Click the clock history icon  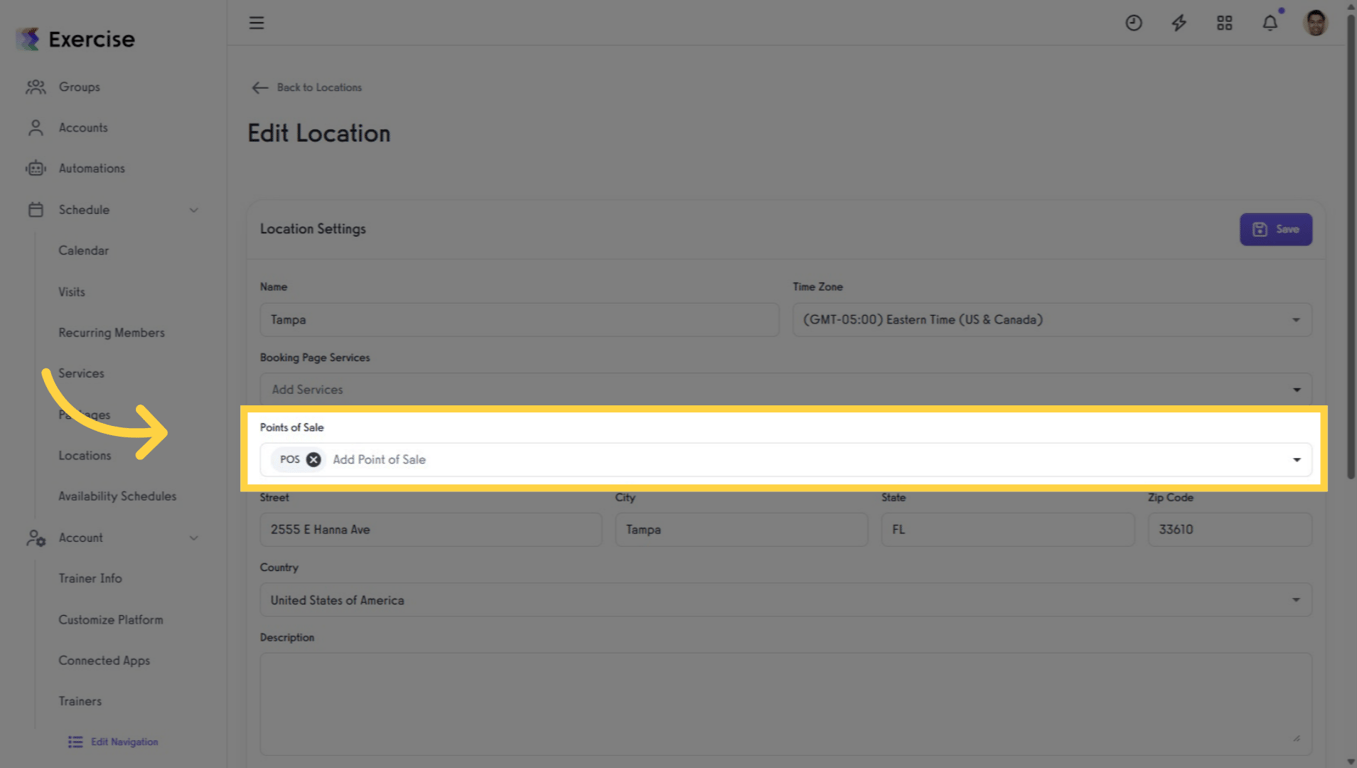pyautogui.click(x=1133, y=23)
